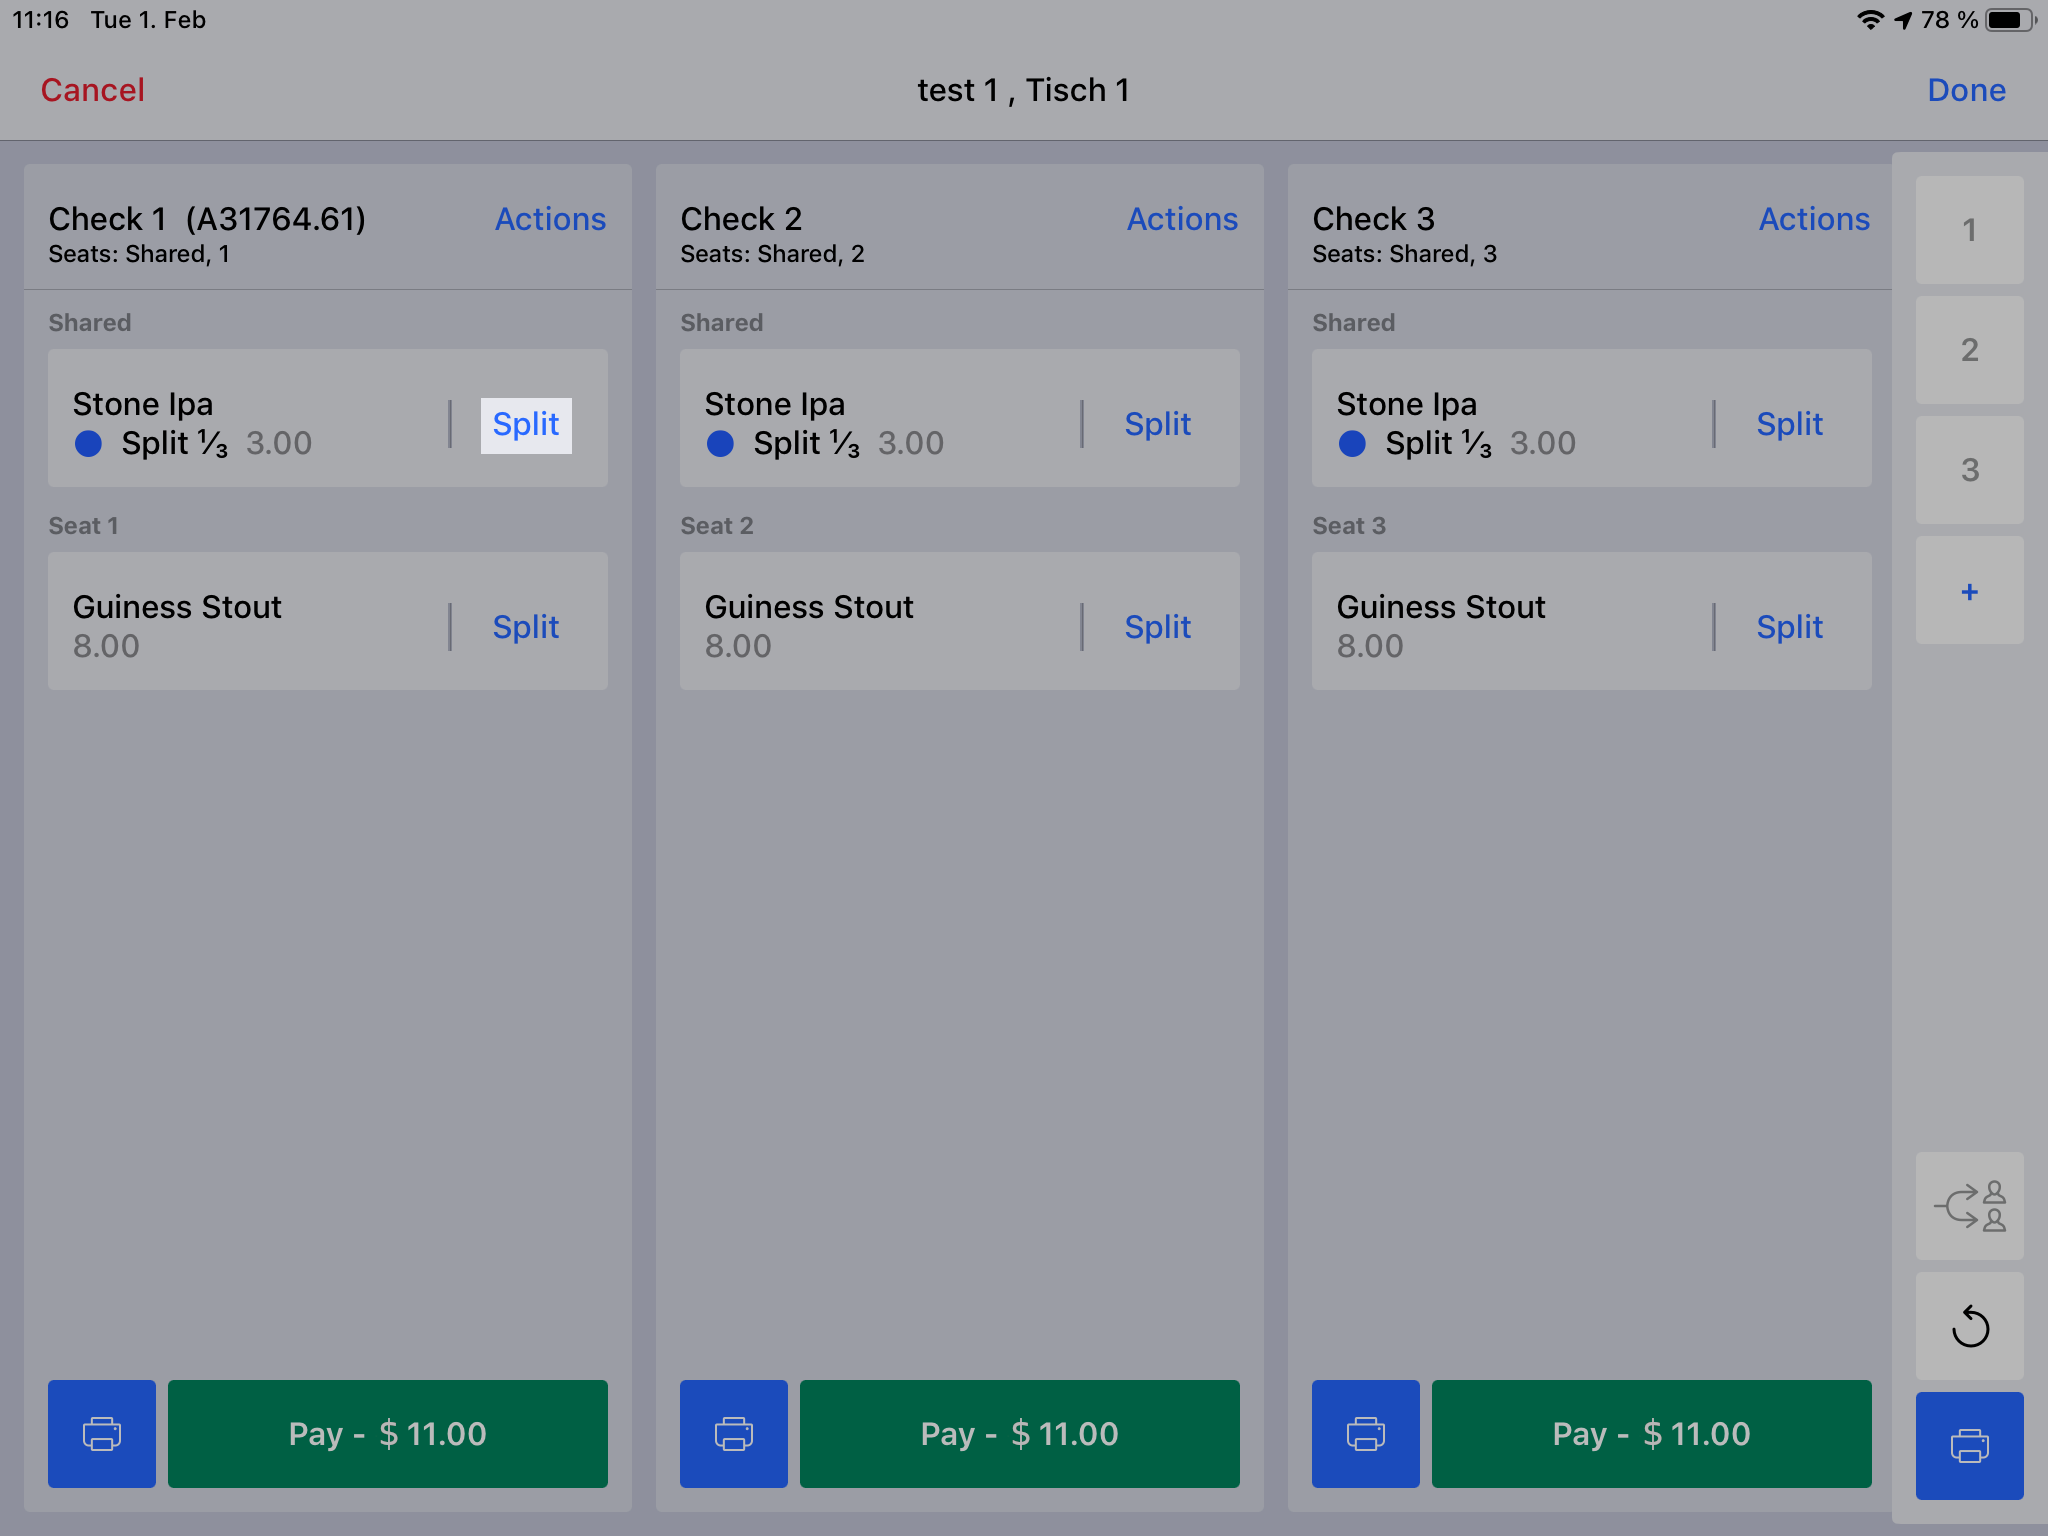
Task: Tap the split-by-guests arrow icon
Action: click(x=1970, y=1206)
